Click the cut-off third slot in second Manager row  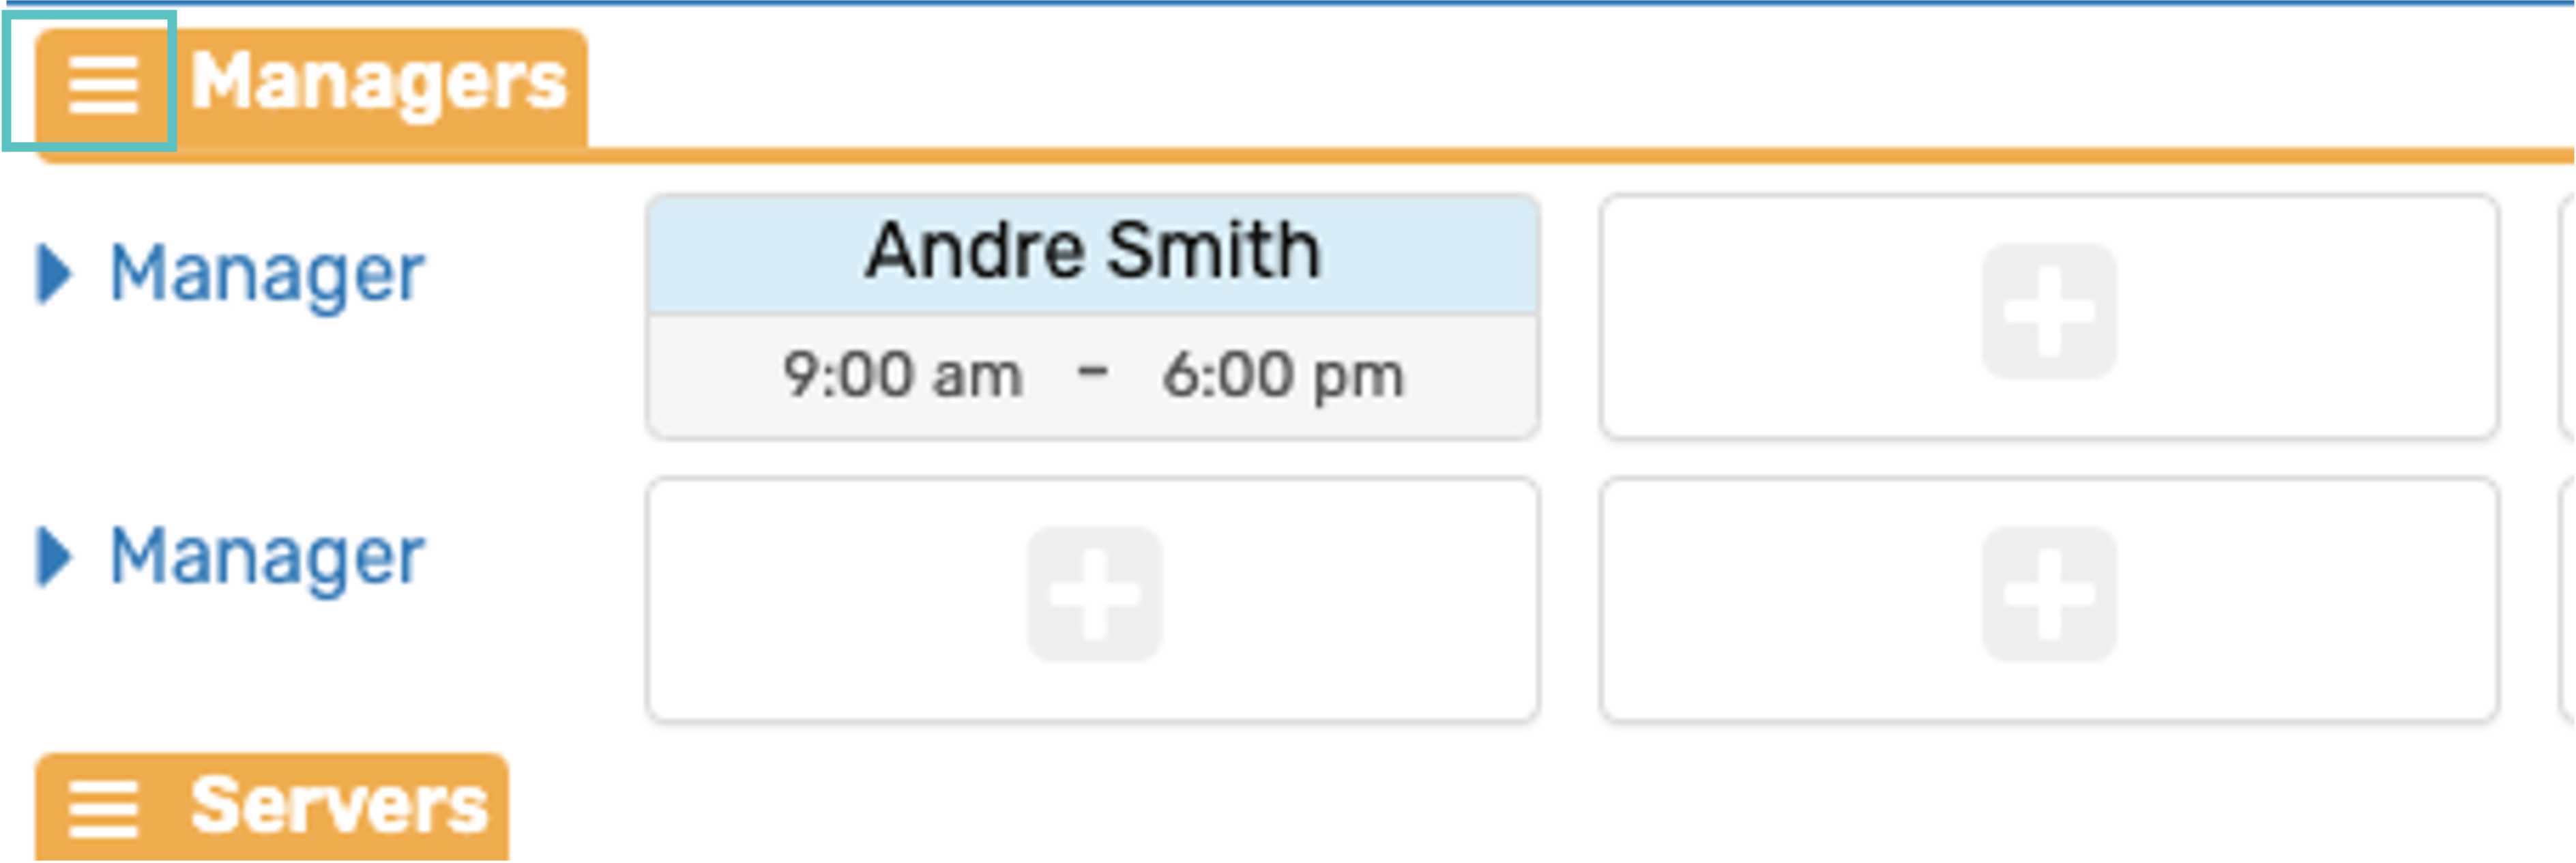click(x=2567, y=598)
